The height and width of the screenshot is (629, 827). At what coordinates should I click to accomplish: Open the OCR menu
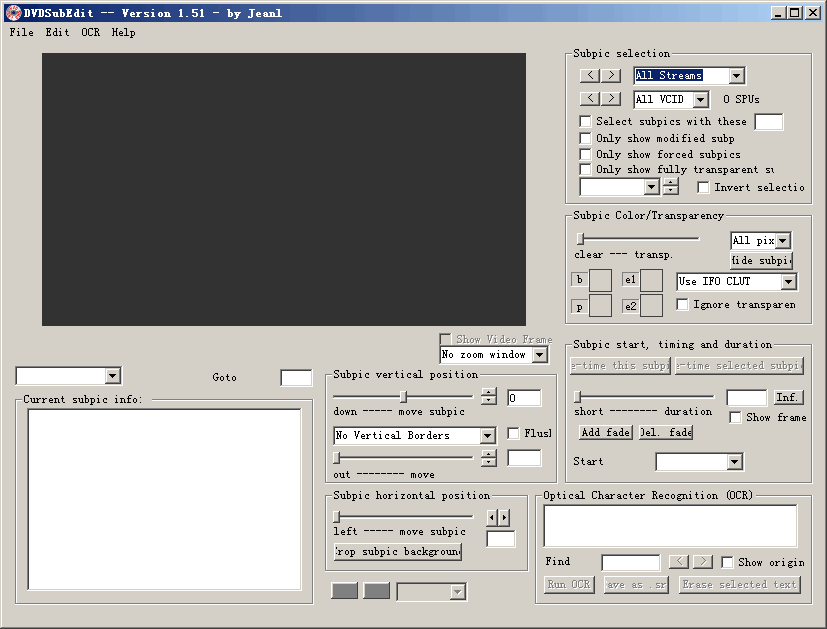90,32
